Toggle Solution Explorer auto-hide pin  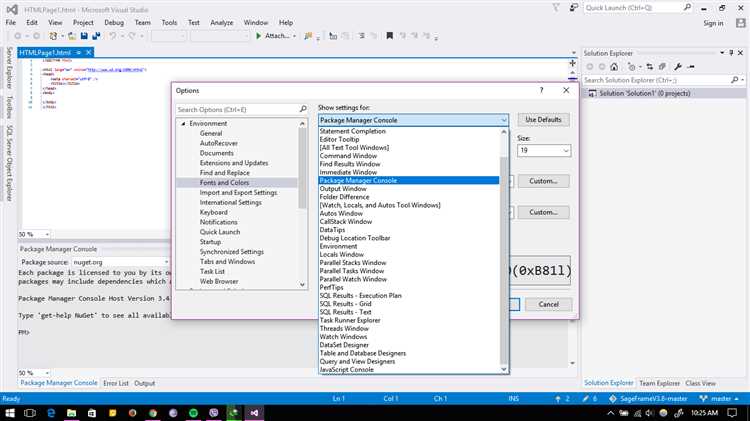pyautogui.click(x=731, y=53)
